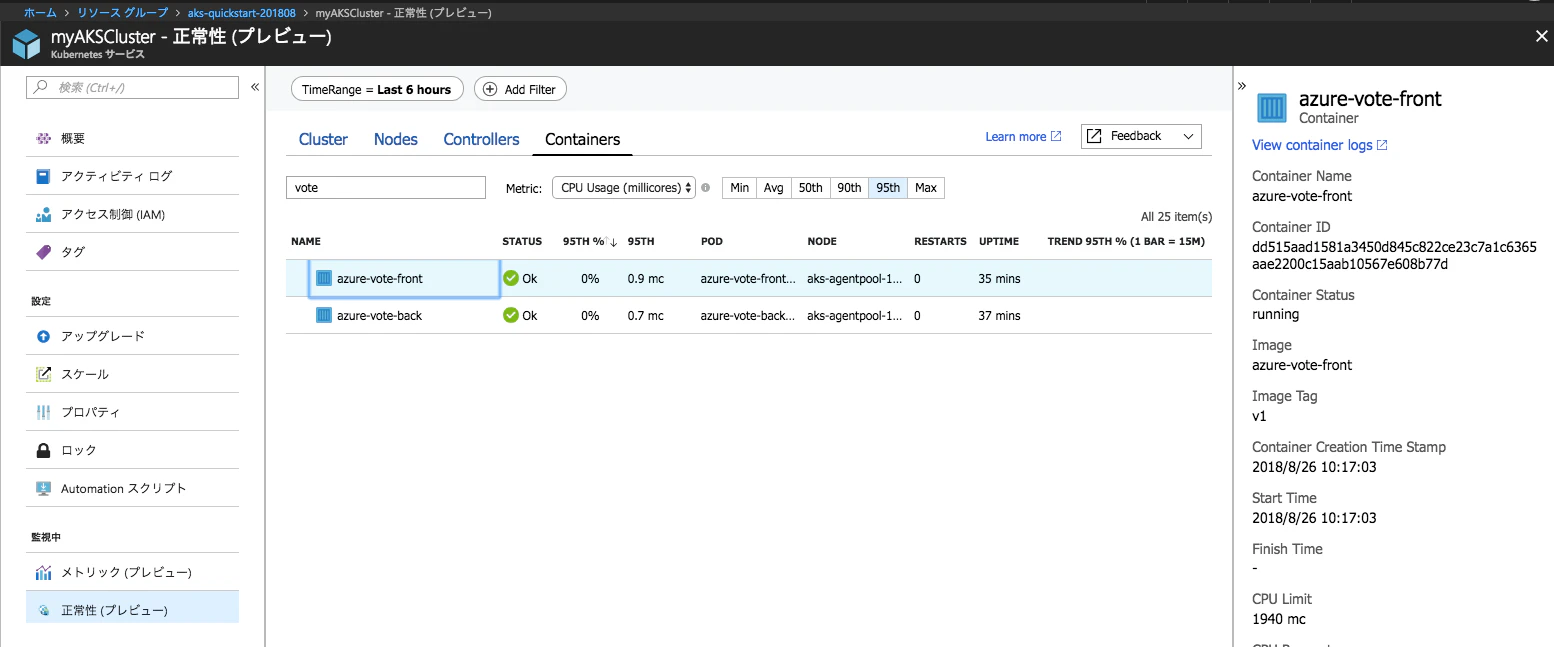The height and width of the screenshot is (647, 1554).
Task: Open the リソース グループ breadcrumb link
Action: pos(124,13)
